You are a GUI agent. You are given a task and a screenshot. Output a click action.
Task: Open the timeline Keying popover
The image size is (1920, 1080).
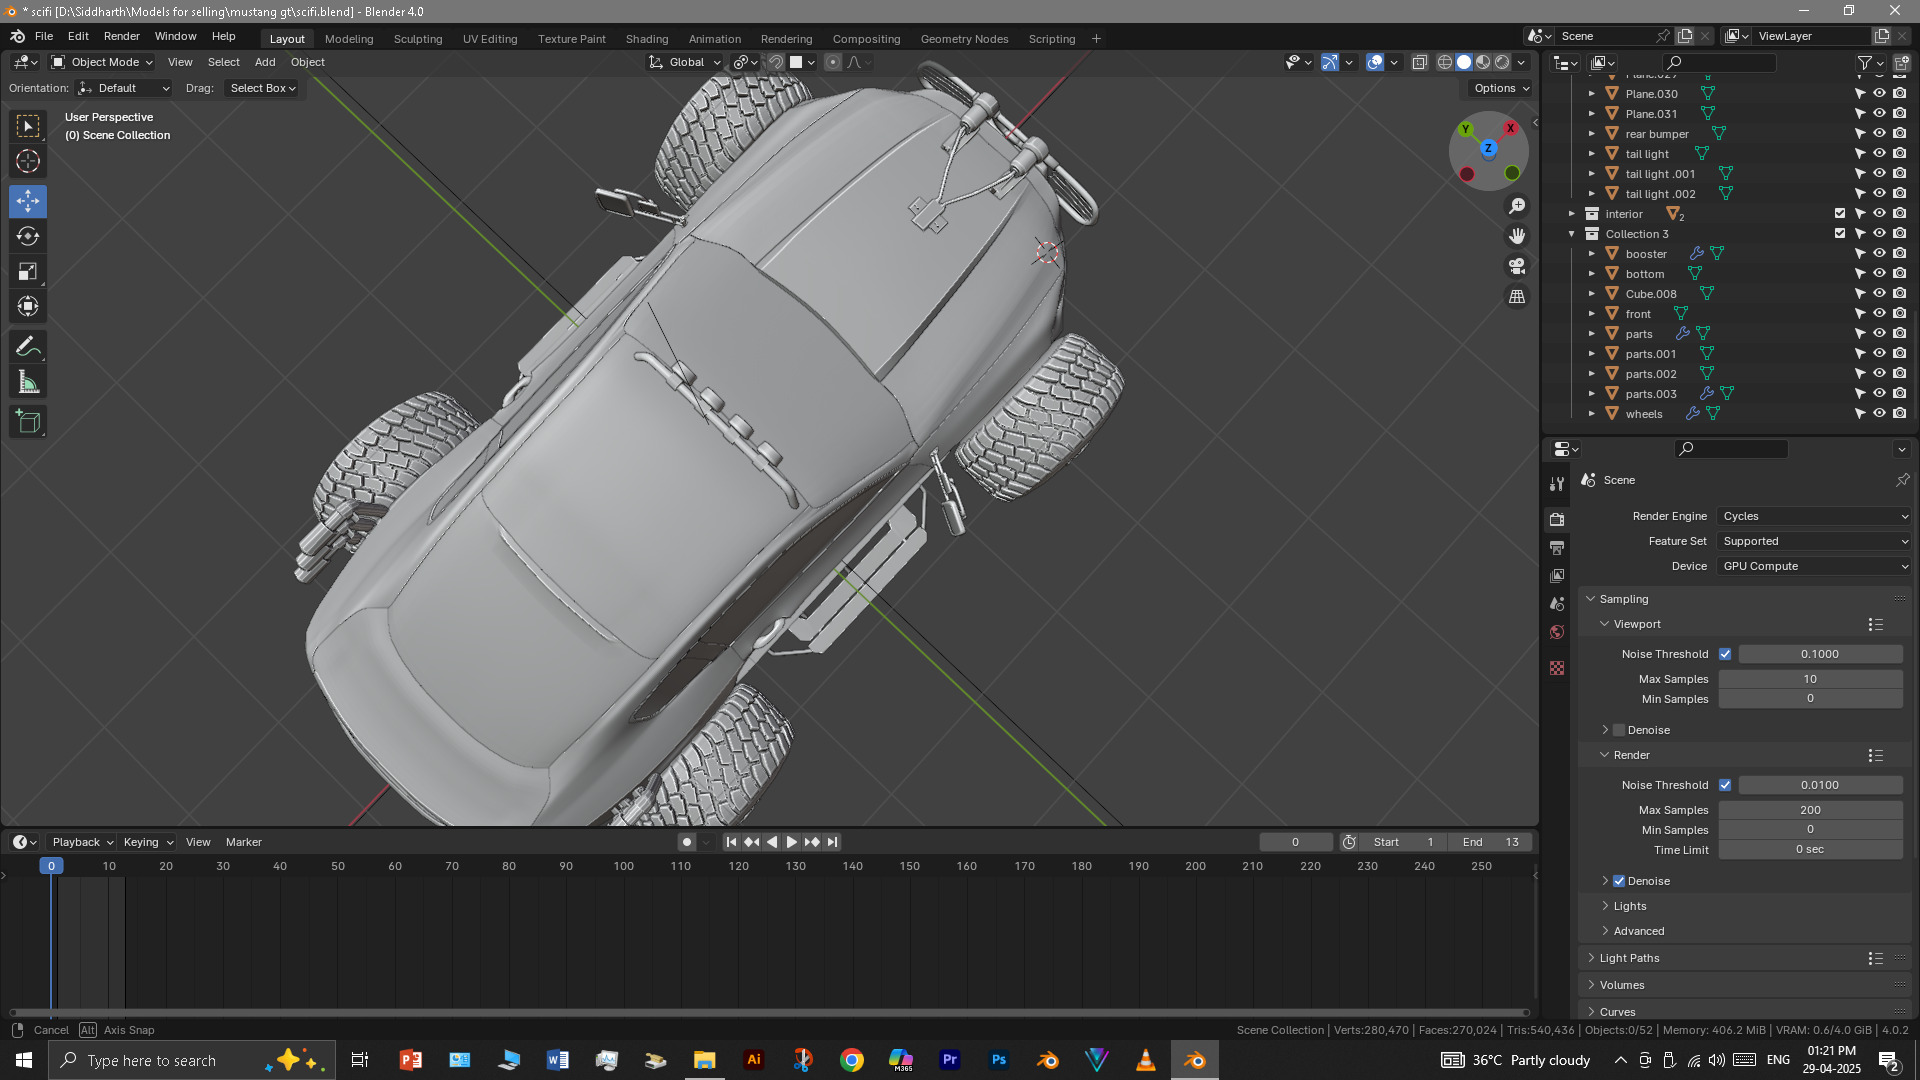pos(148,842)
